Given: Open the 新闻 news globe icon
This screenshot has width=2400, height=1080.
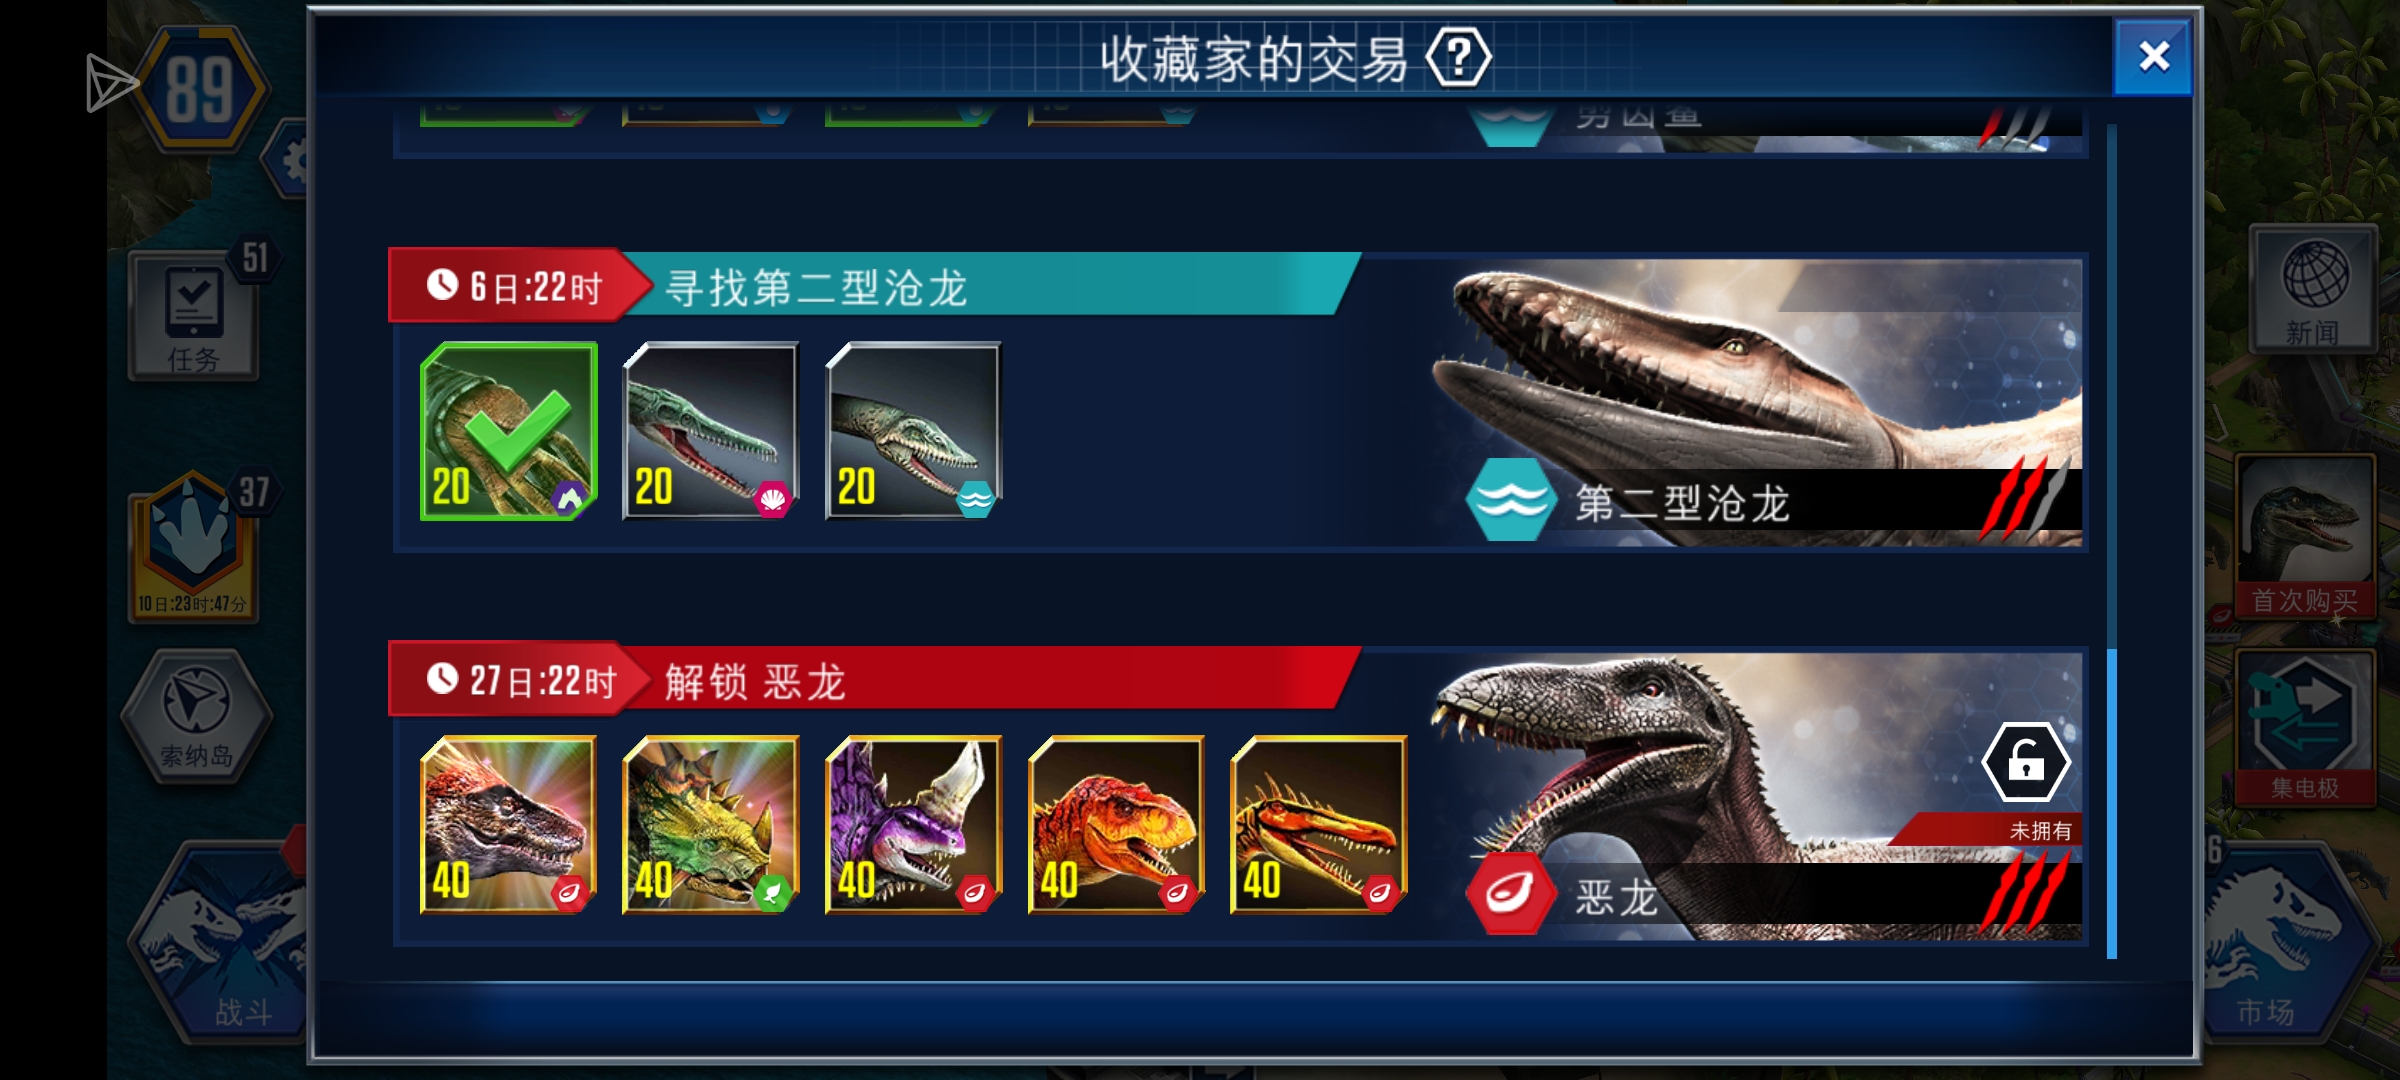Looking at the screenshot, I should coord(2313,290).
